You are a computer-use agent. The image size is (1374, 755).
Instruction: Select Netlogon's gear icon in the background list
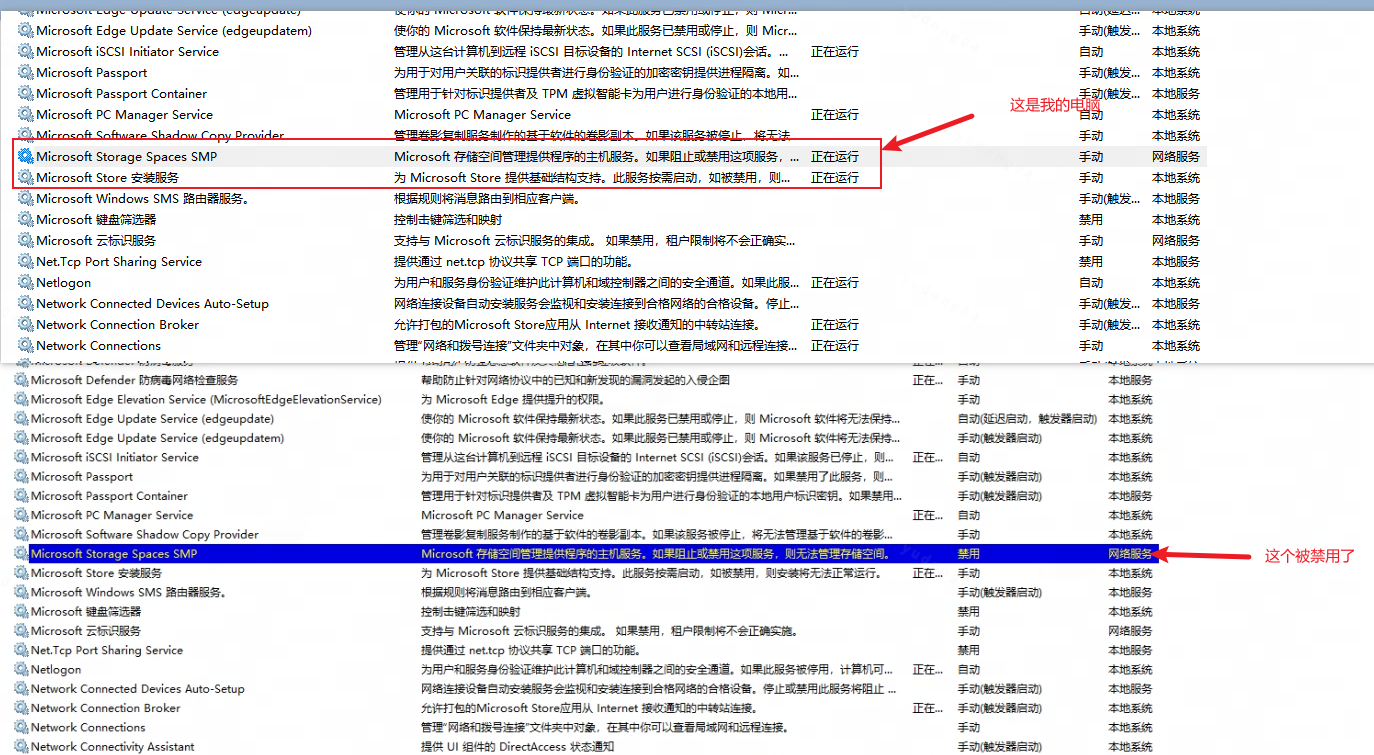[x=22, y=669]
